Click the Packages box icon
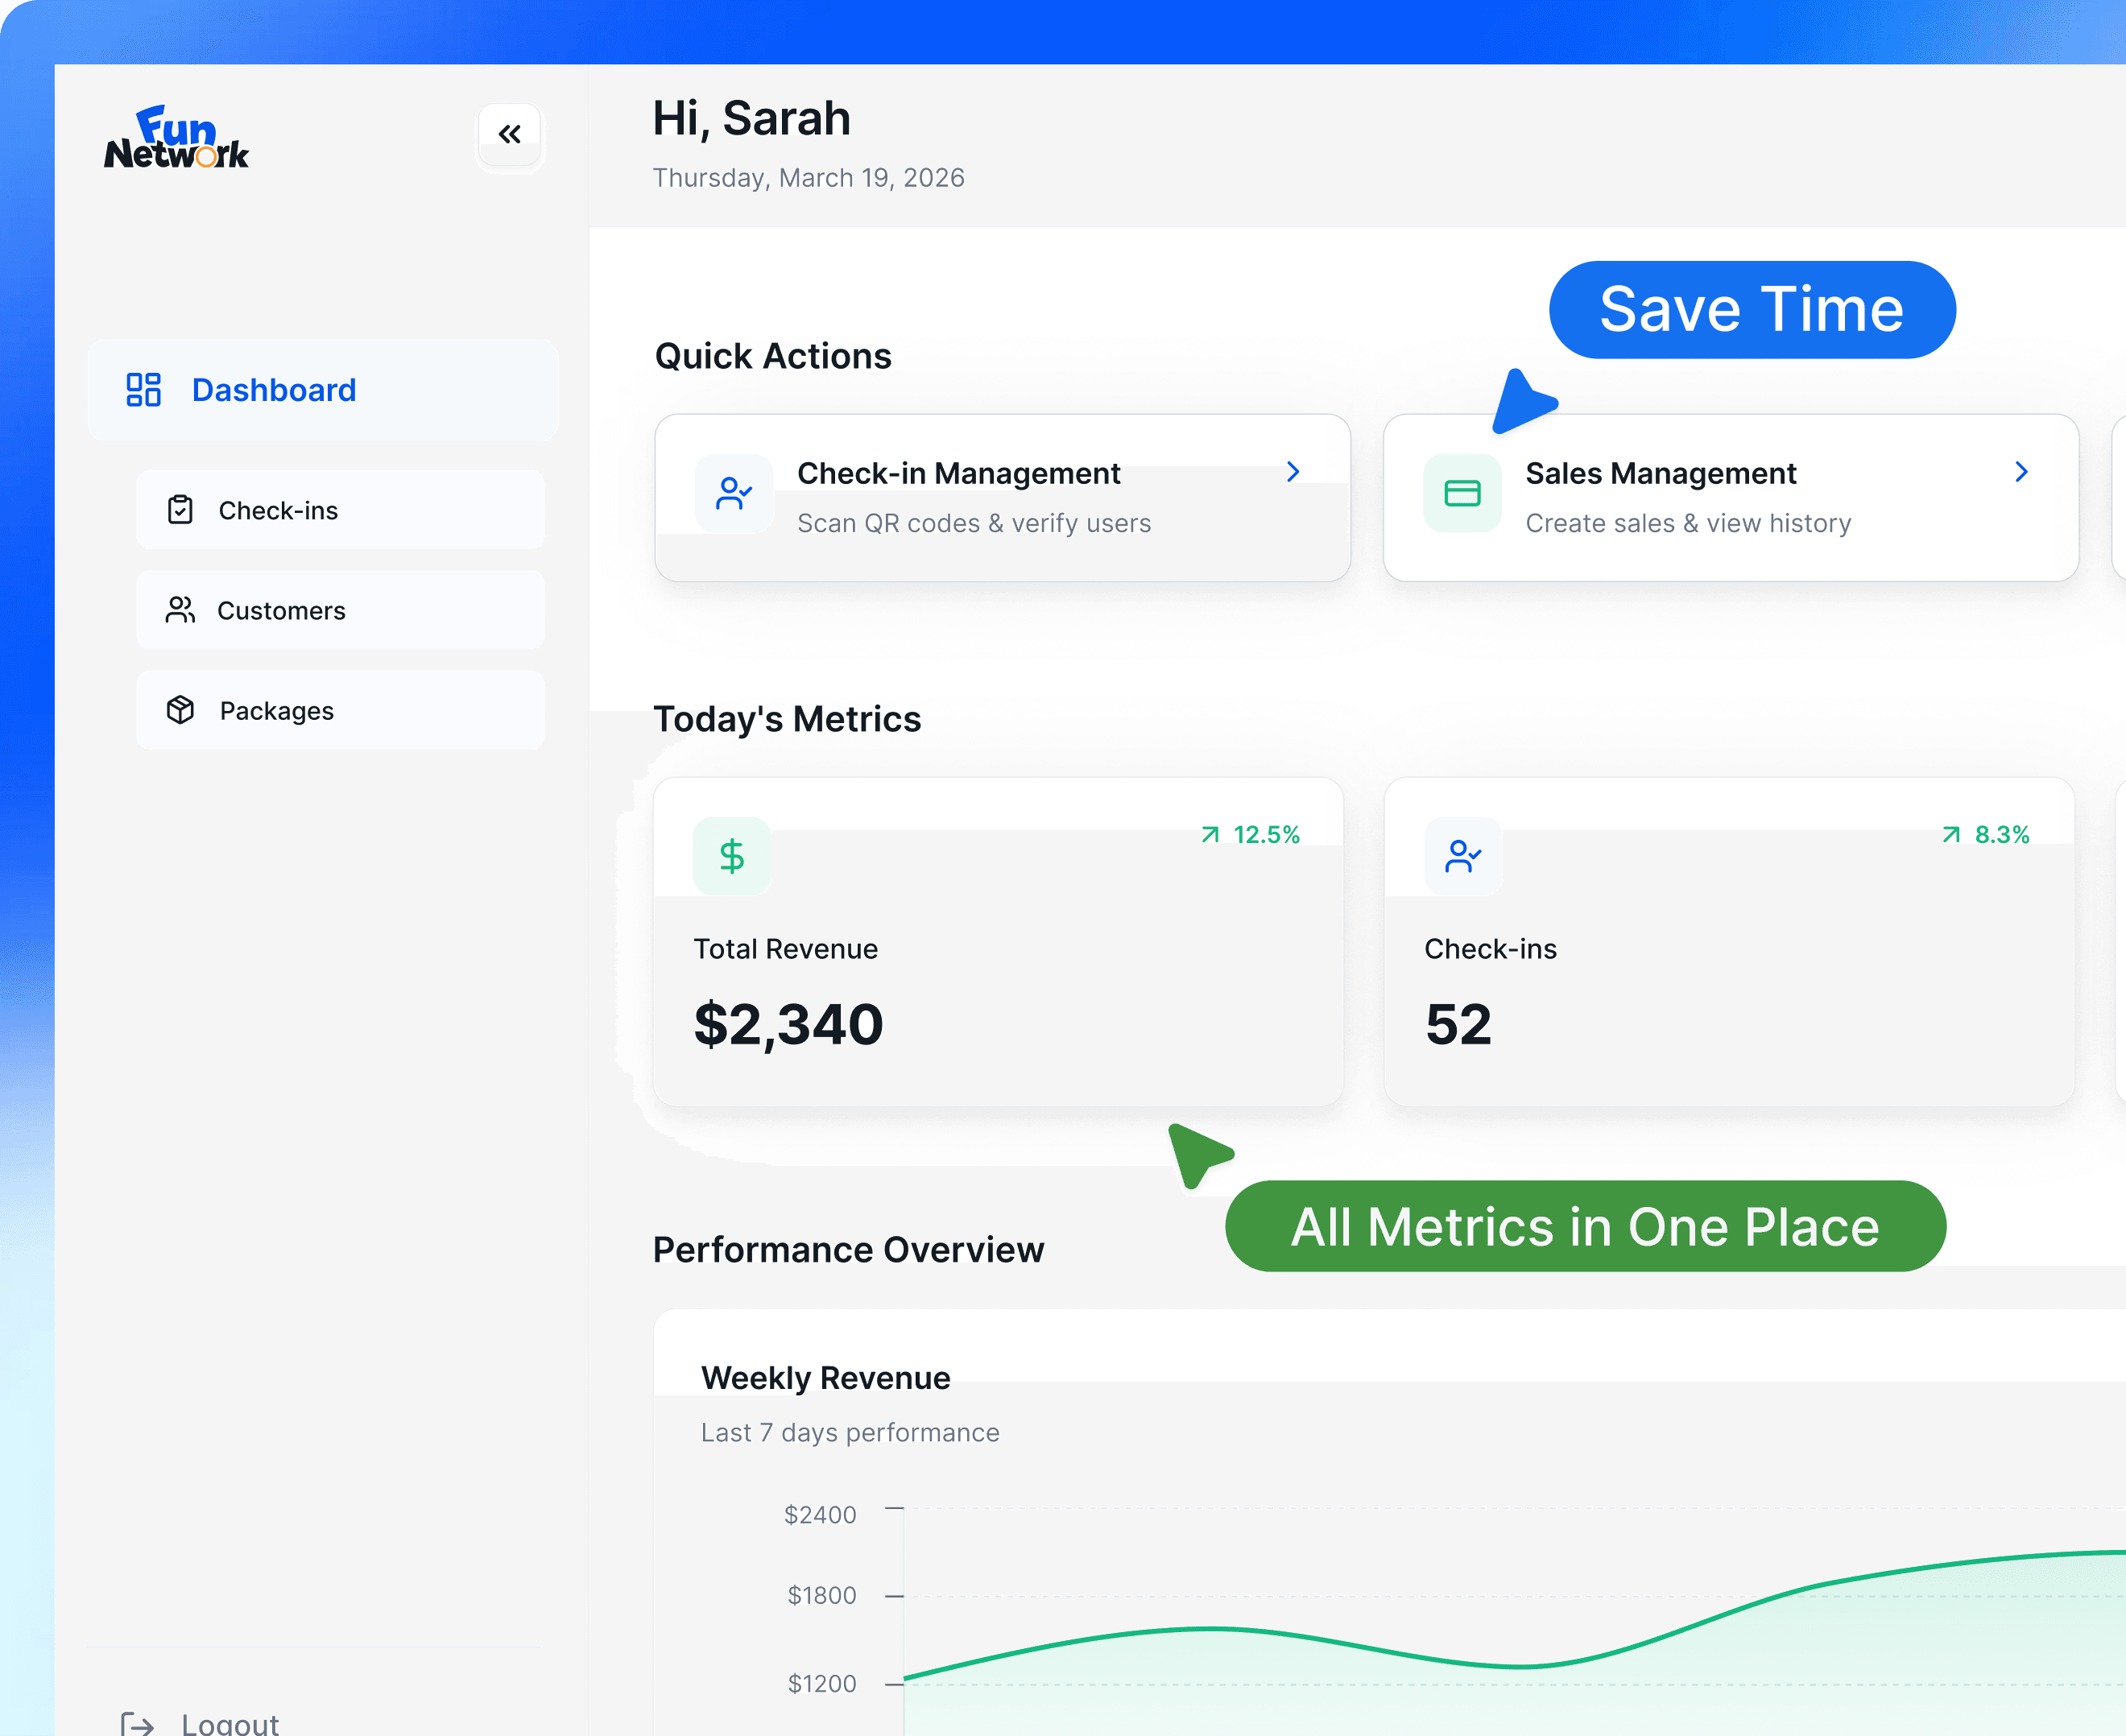 pyautogui.click(x=180, y=710)
